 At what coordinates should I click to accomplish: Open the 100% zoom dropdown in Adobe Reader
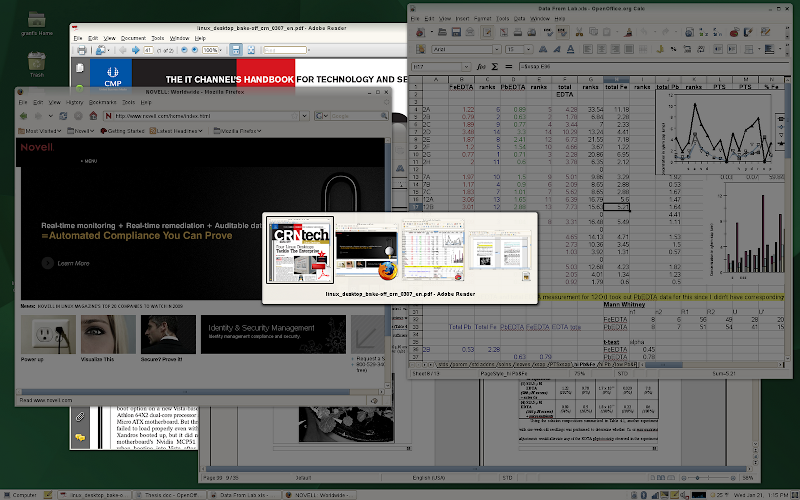tap(220, 50)
